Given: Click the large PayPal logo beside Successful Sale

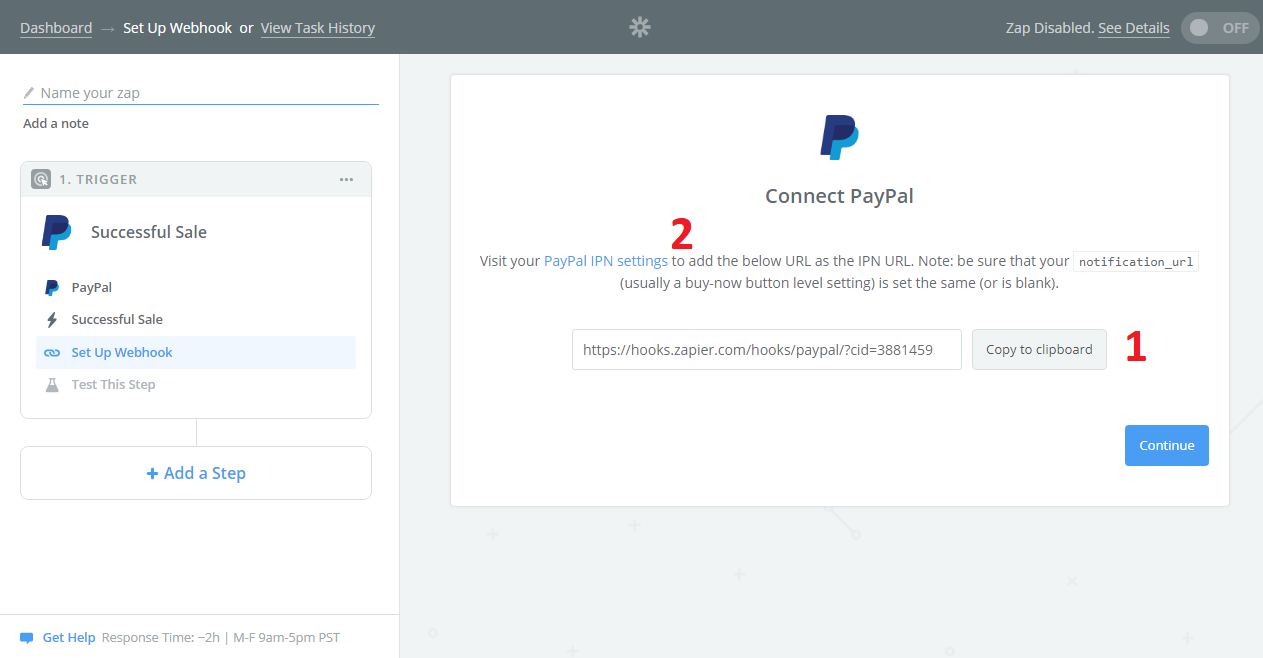Looking at the screenshot, I should (57, 232).
